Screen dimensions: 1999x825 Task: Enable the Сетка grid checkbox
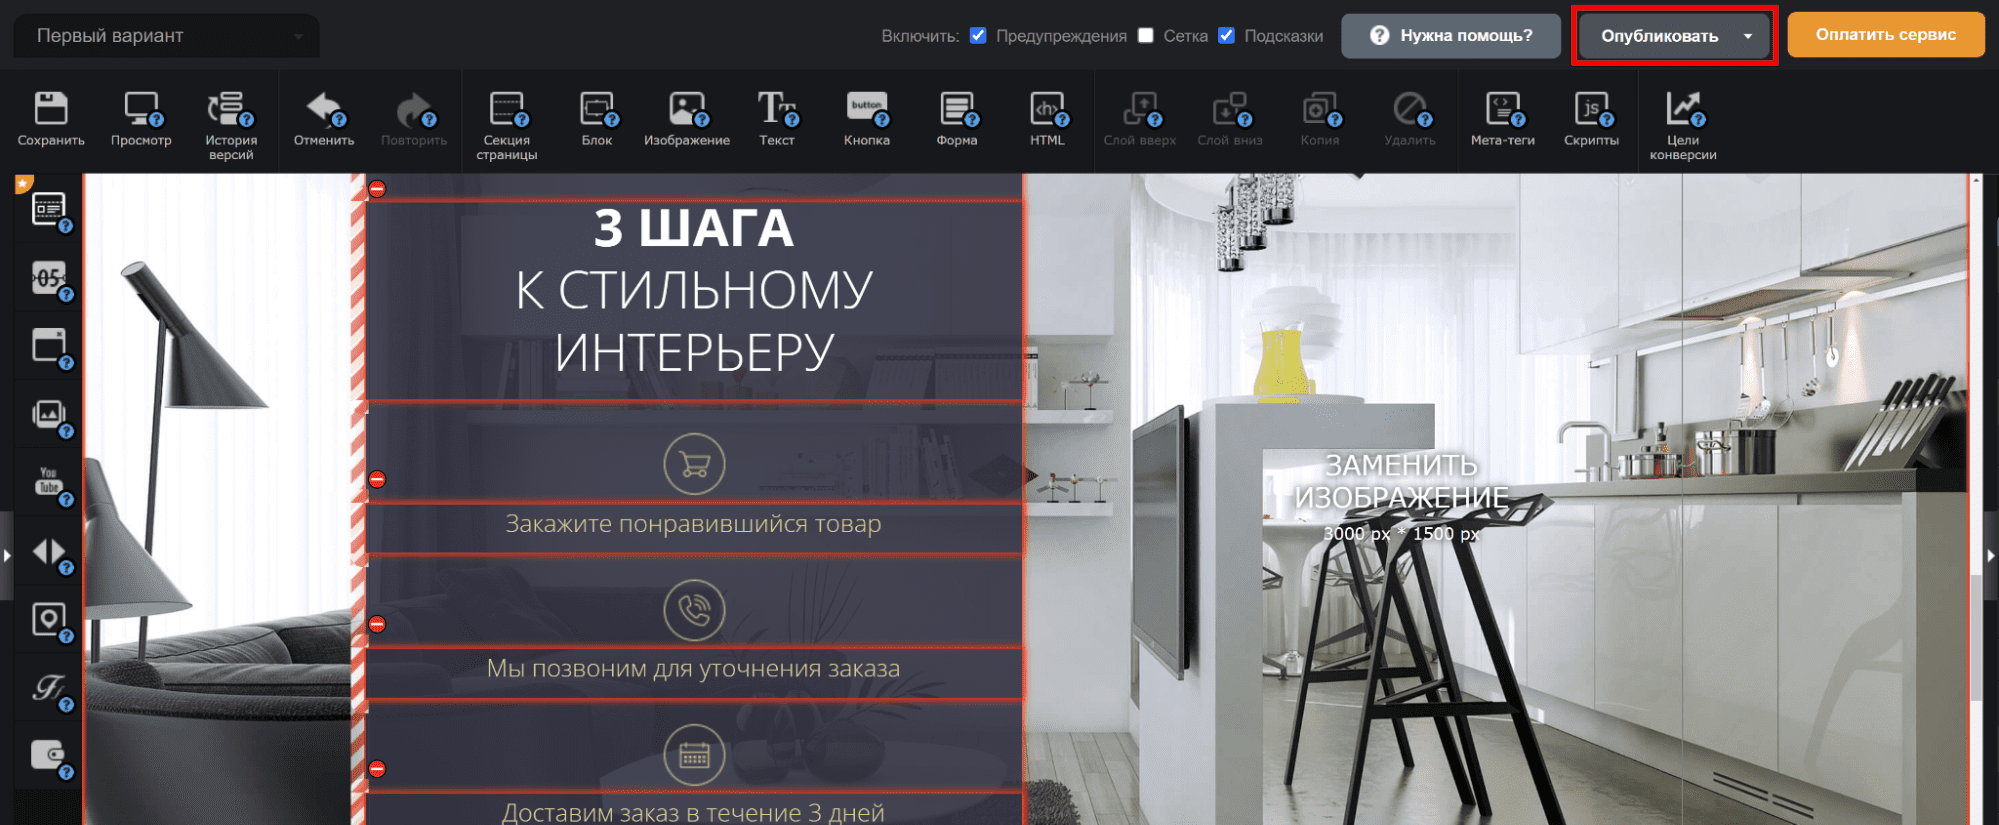(x=1146, y=36)
